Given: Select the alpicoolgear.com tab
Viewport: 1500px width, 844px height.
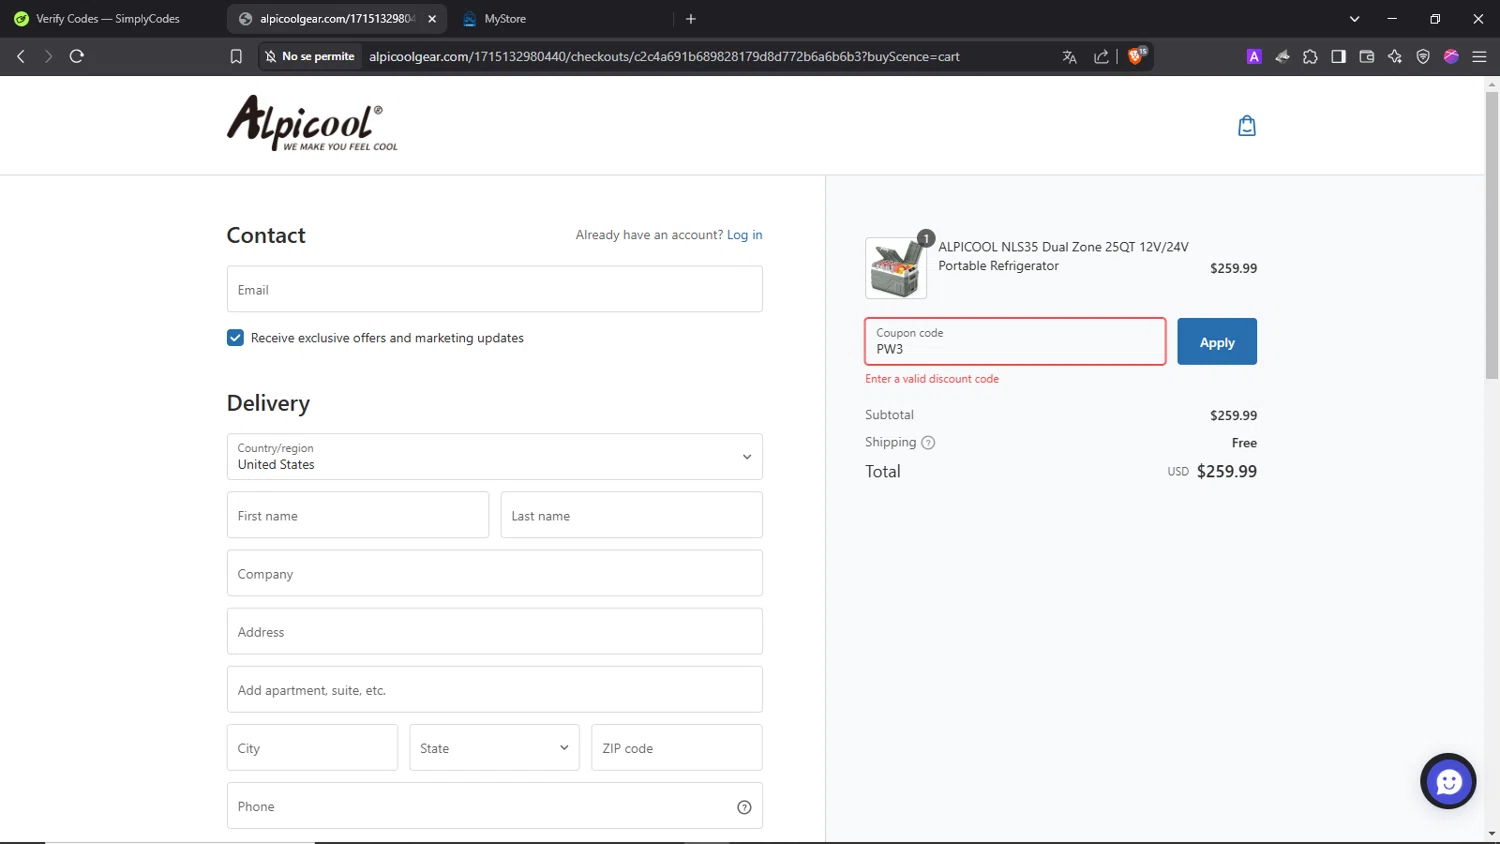Looking at the screenshot, I should click(x=336, y=19).
